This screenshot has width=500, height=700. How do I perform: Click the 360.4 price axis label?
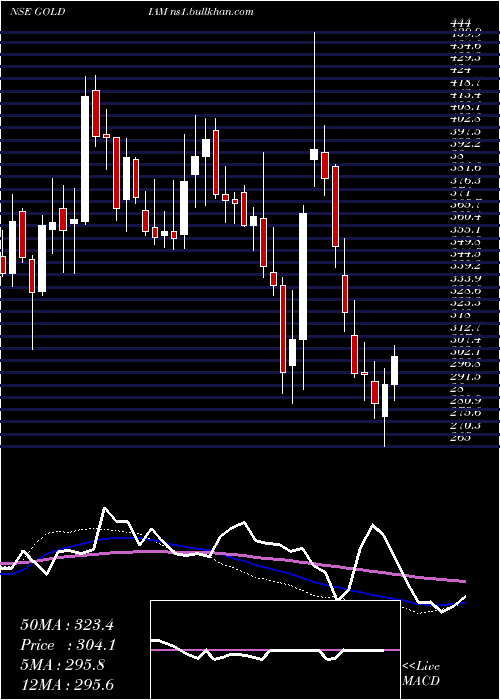tap(465, 217)
